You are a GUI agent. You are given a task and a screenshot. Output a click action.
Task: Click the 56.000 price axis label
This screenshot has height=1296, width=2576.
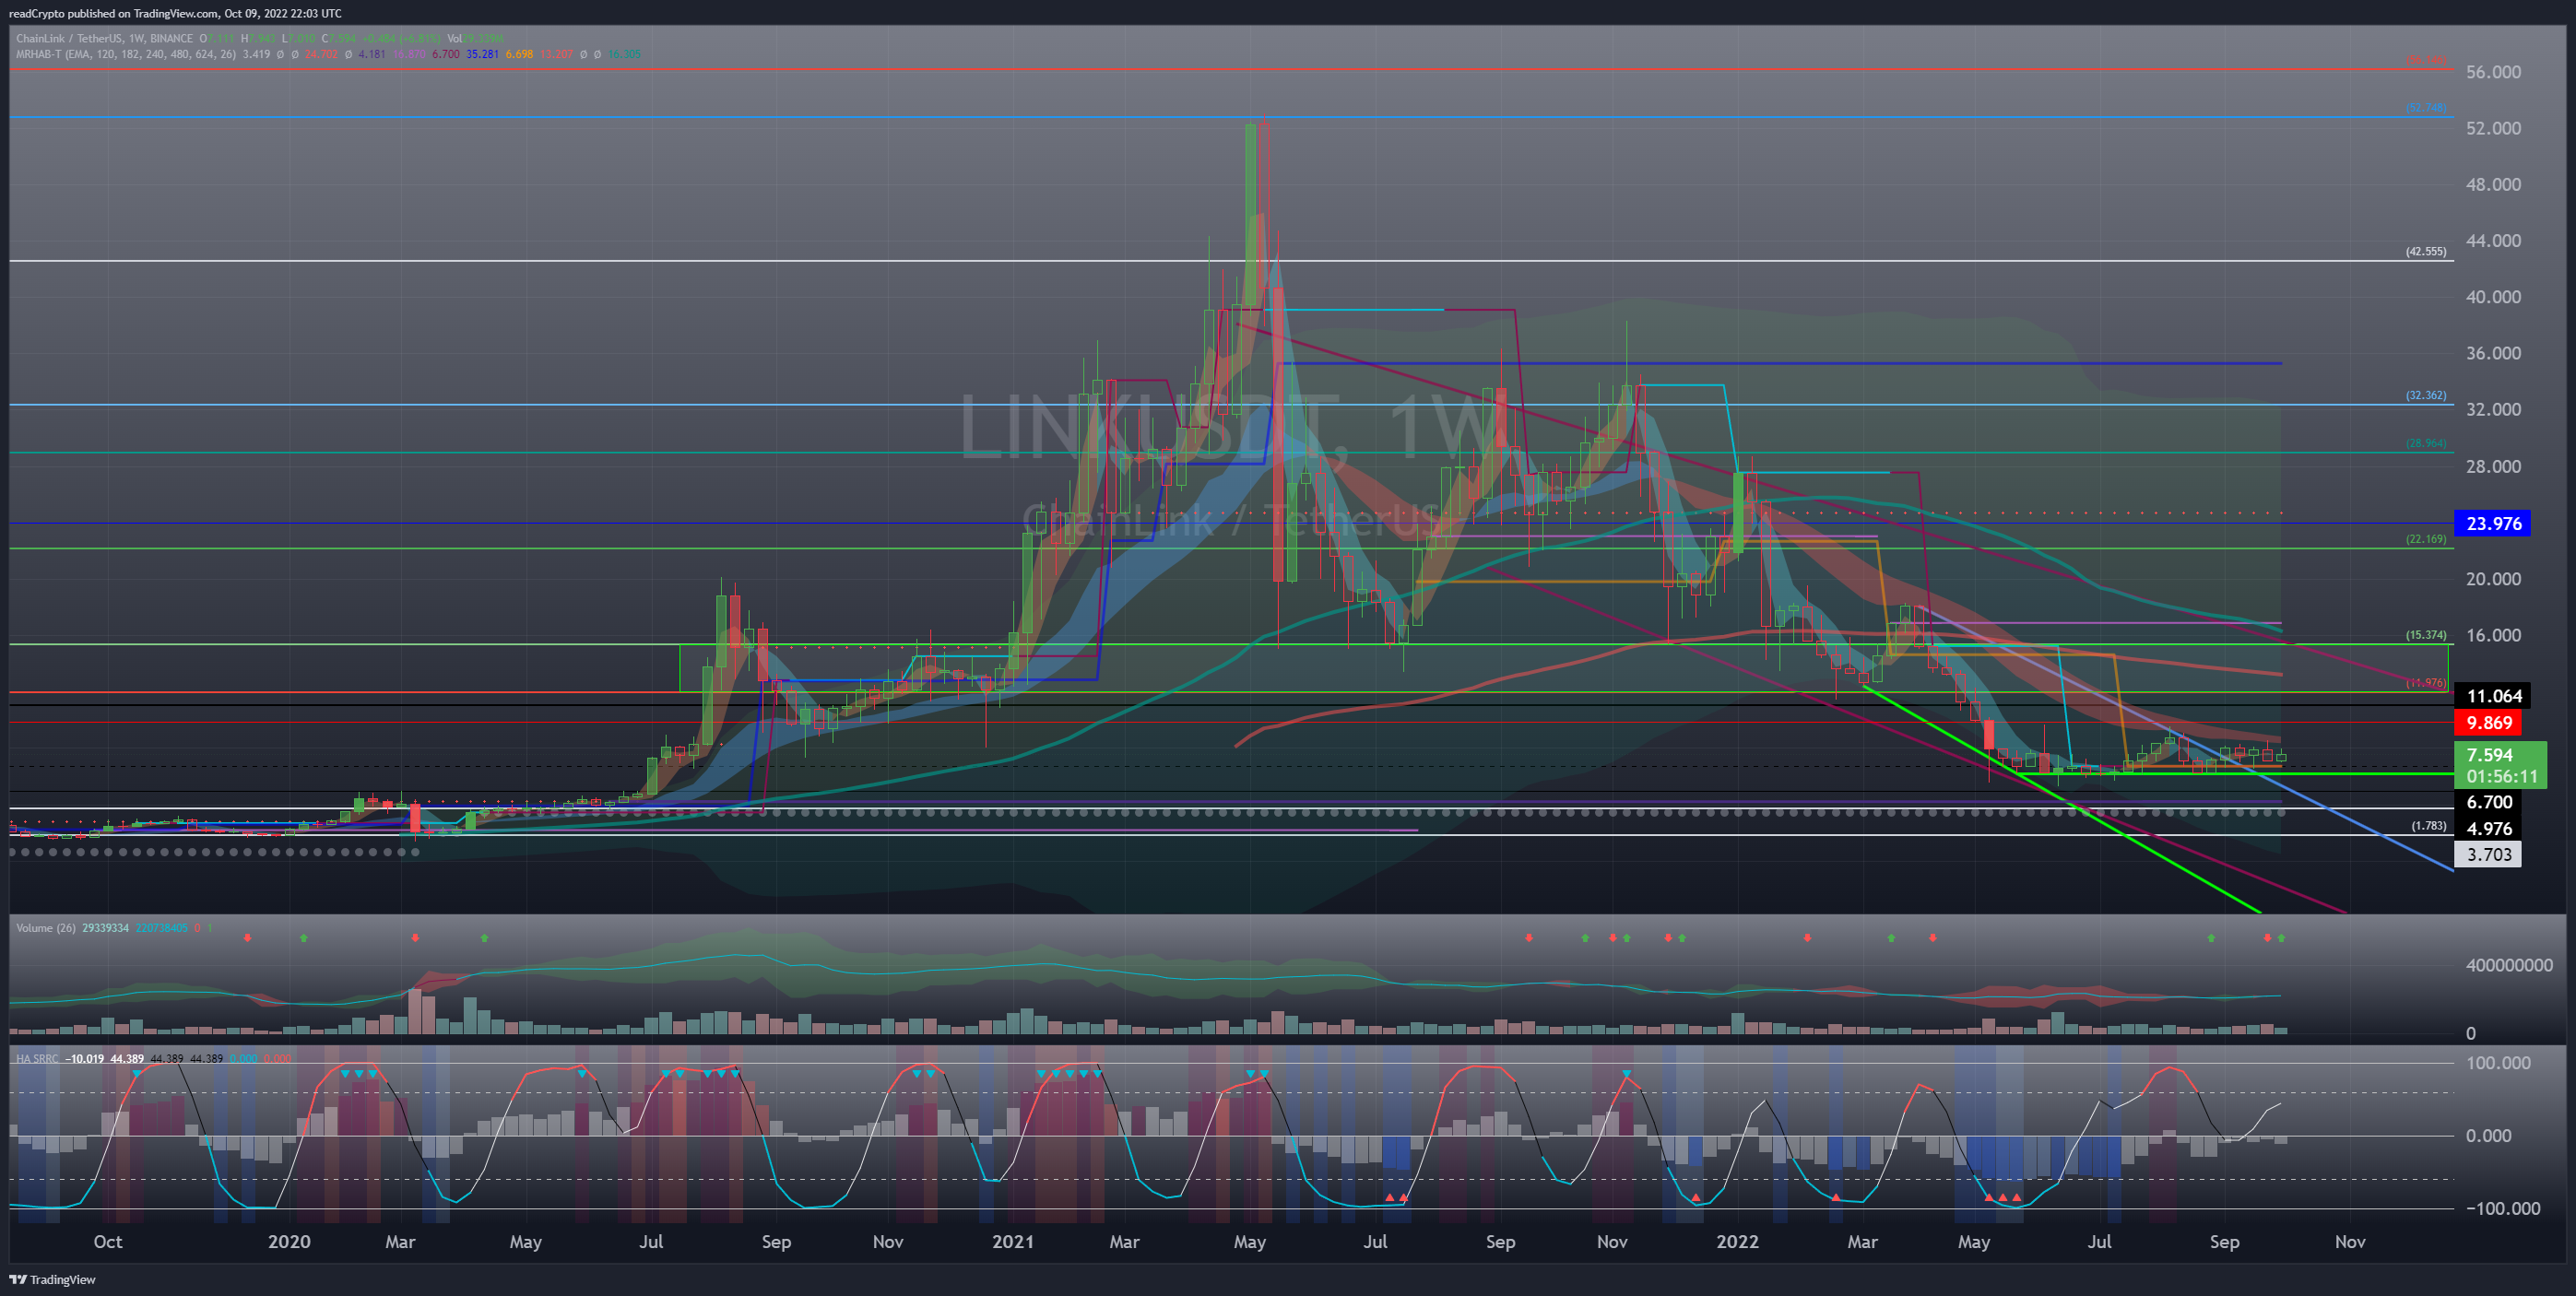click(2493, 72)
